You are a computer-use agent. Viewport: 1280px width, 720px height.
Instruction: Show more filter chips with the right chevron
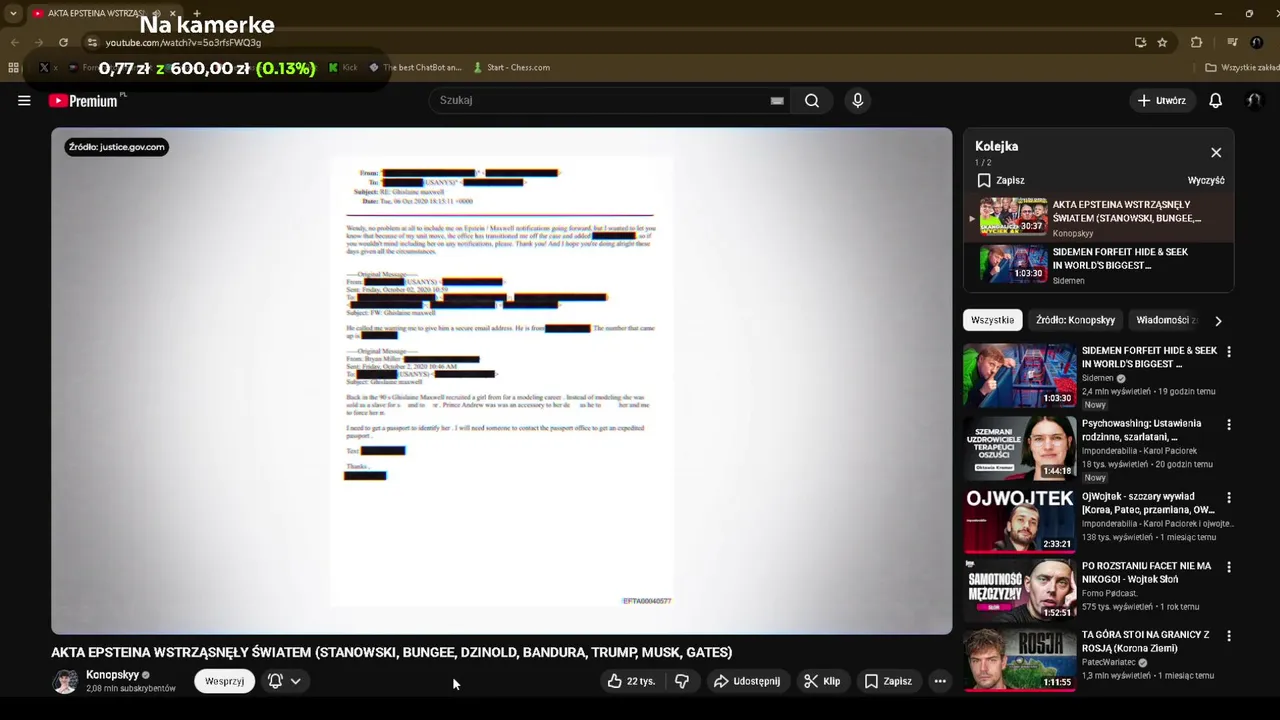point(1218,321)
